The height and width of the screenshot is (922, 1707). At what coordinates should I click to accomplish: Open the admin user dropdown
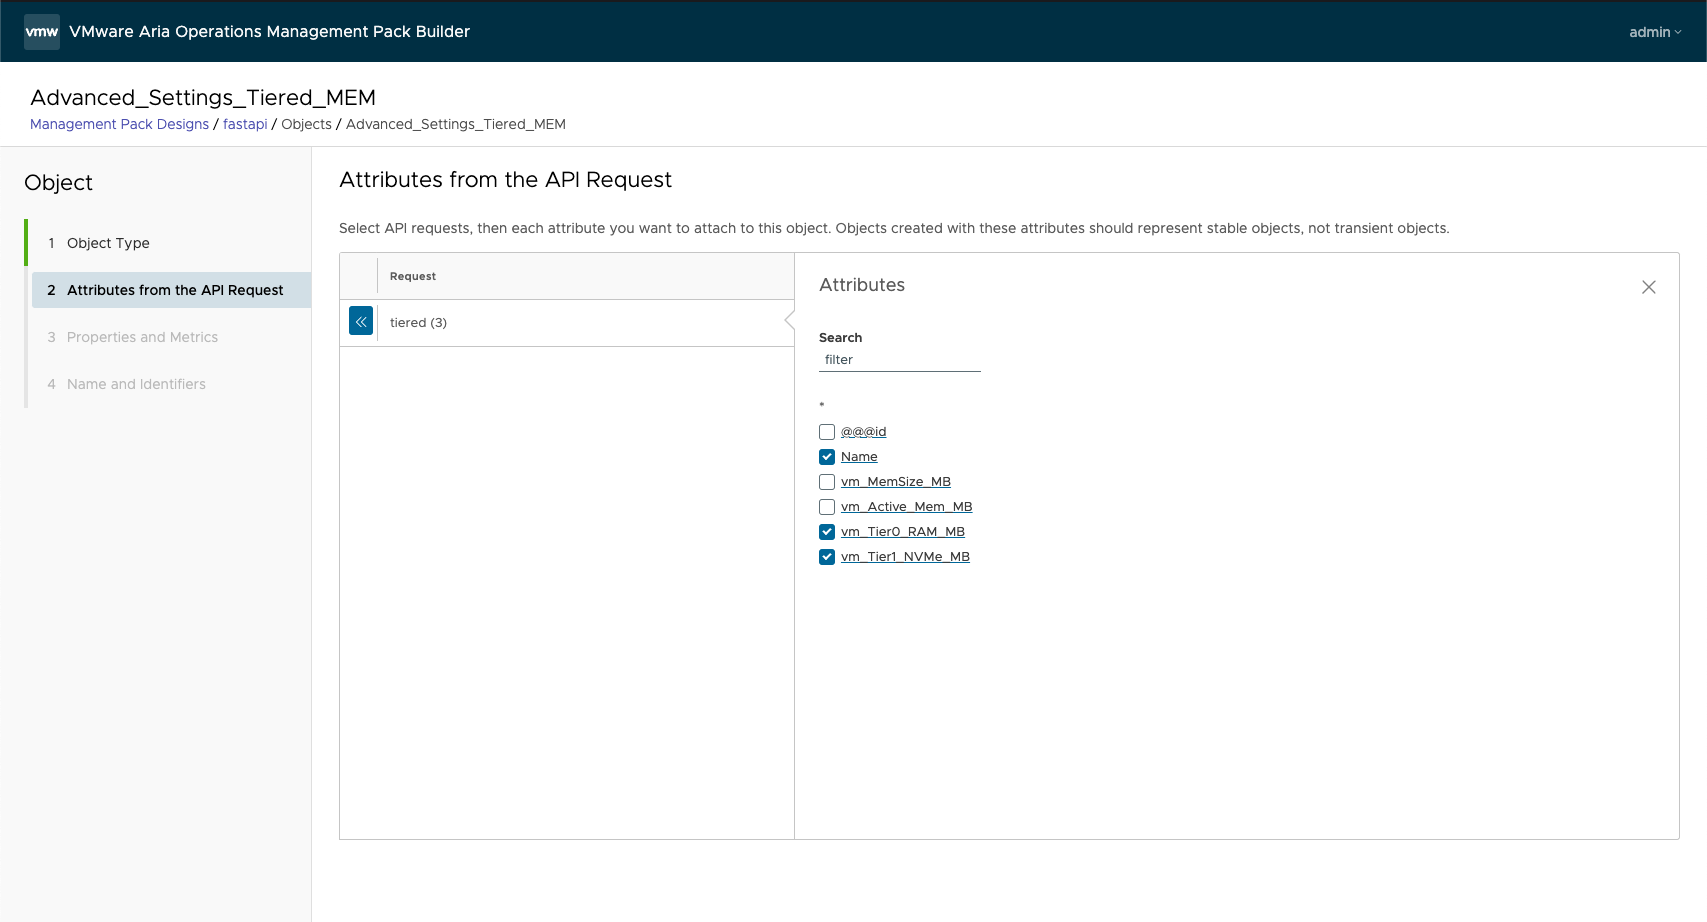(x=1654, y=32)
